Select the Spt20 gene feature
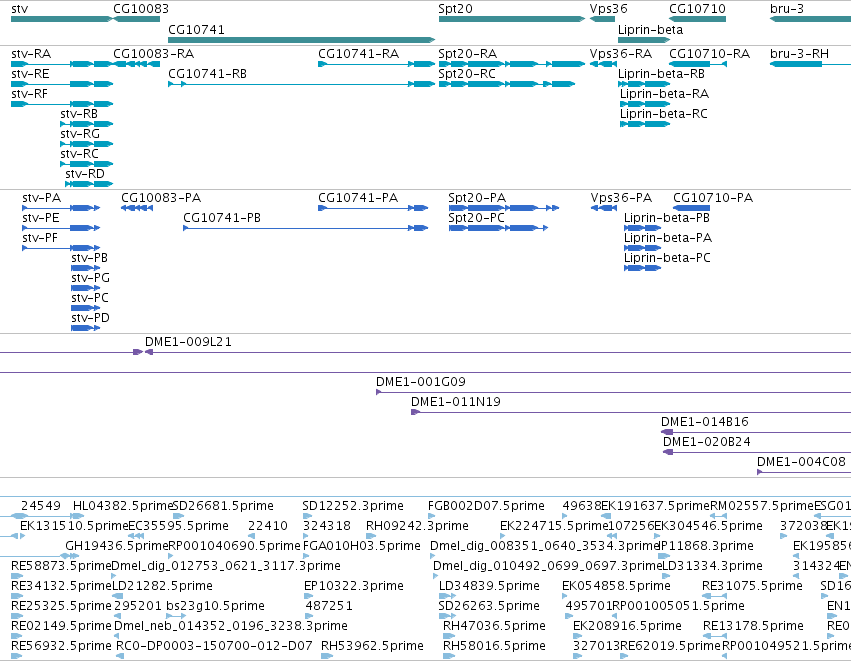 (x=512, y=19)
